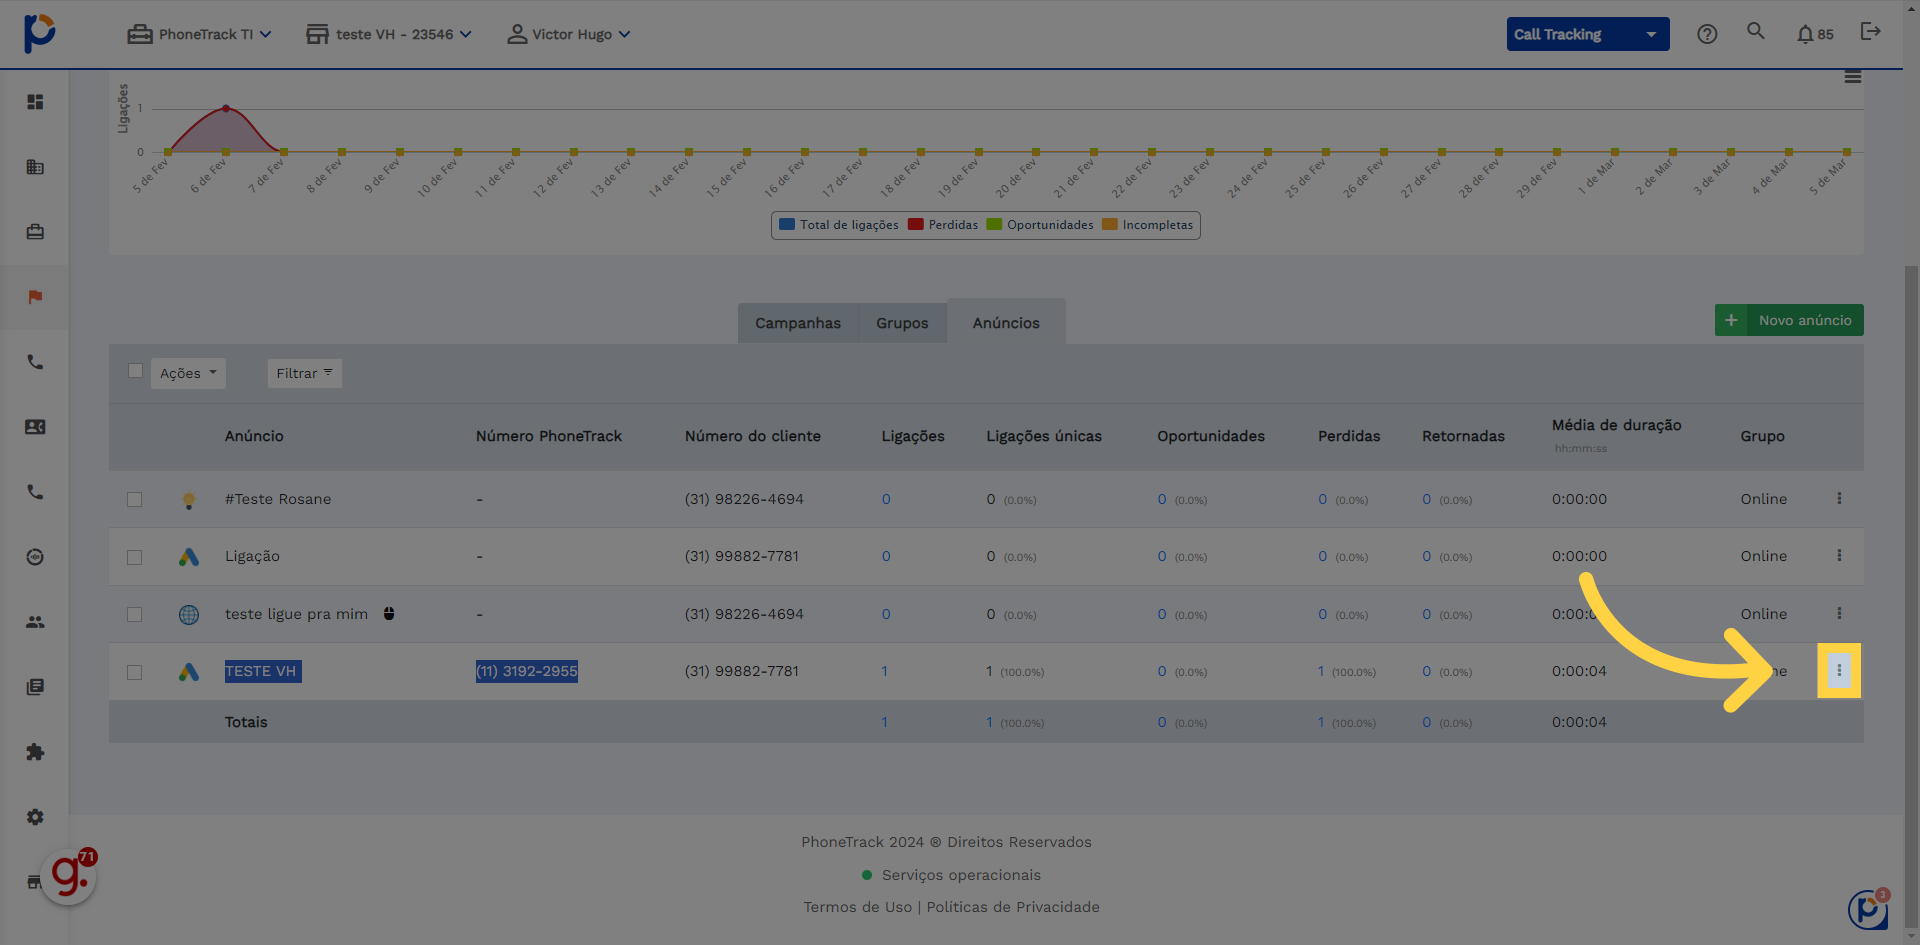
Task: Toggle Perdidas legend series
Action: pyautogui.click(x=943, y=225)
